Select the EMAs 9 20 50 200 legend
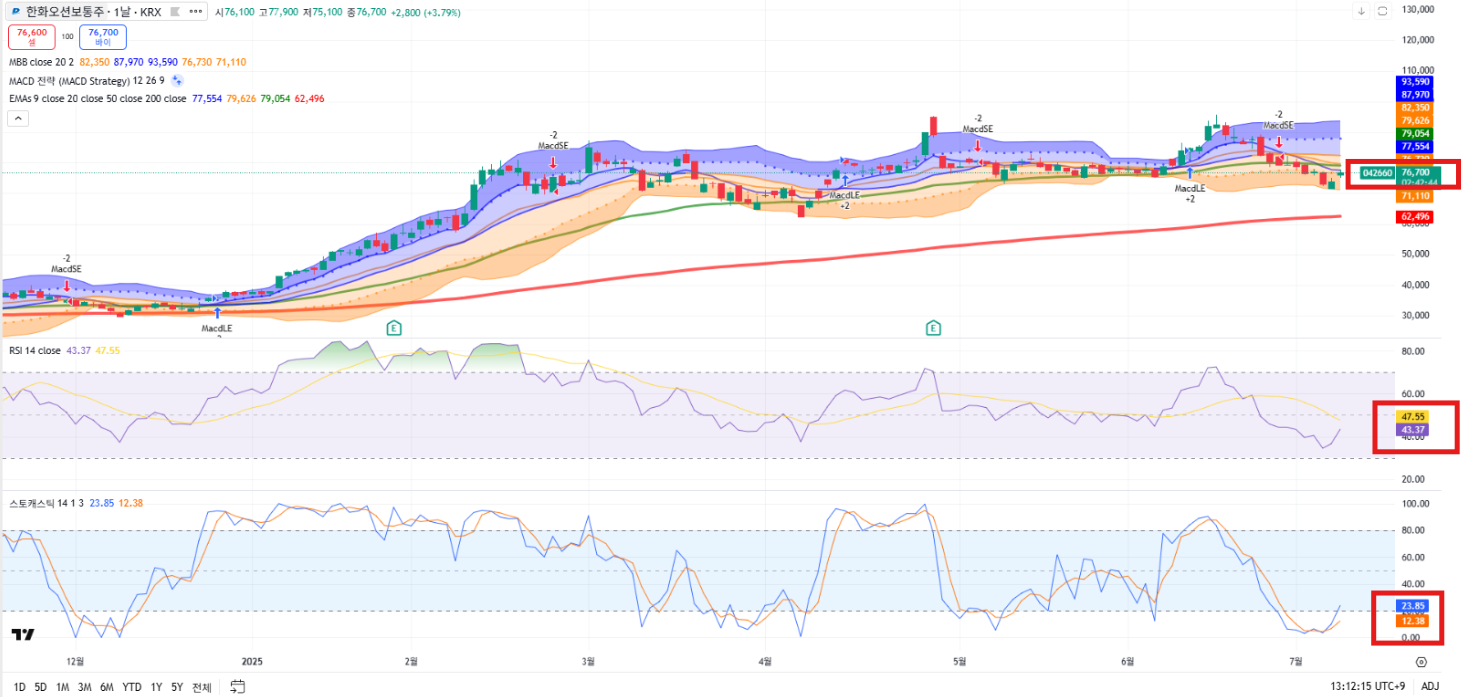 tap(98, 99)
